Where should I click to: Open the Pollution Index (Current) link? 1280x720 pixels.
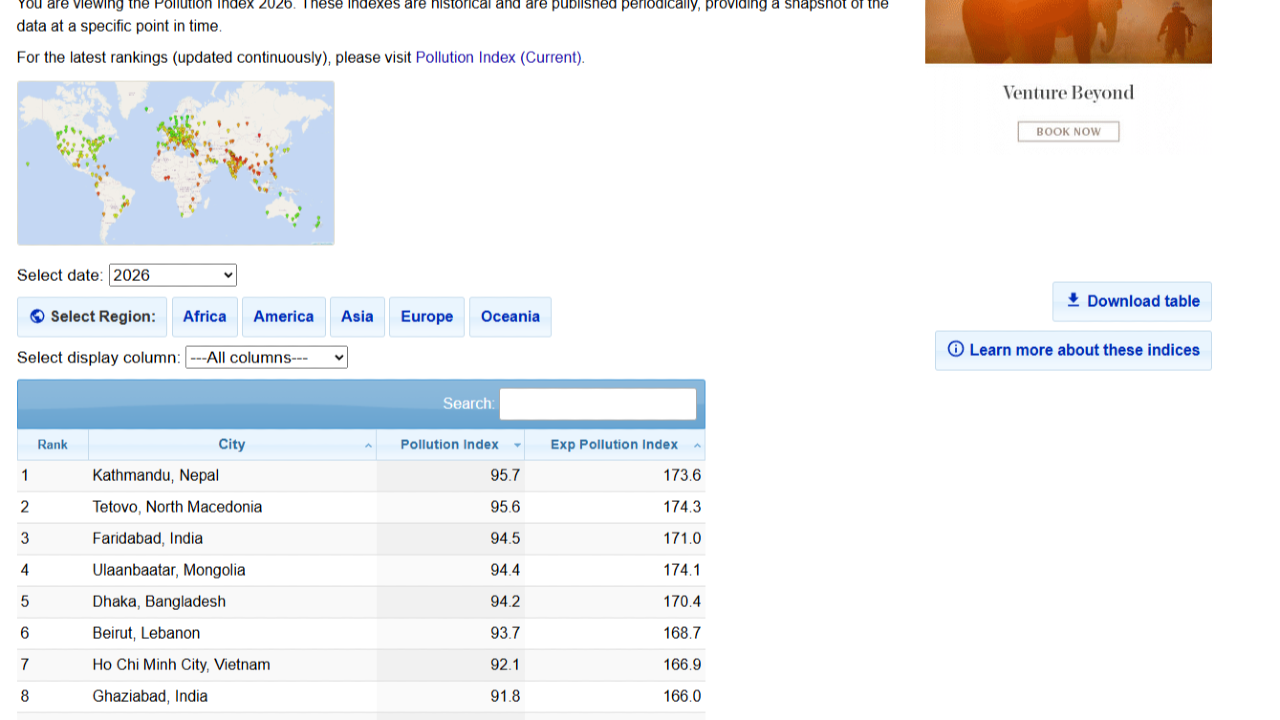pyautogui.click(x=498, y=57)
